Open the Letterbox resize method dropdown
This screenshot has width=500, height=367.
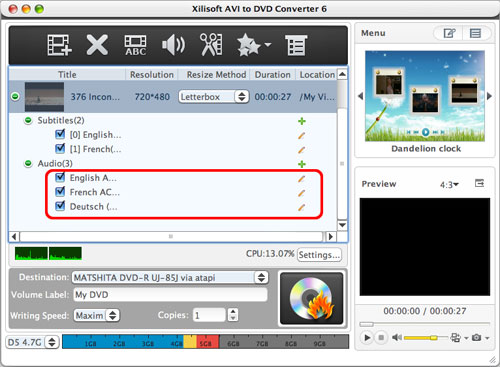tap(213, 97)
